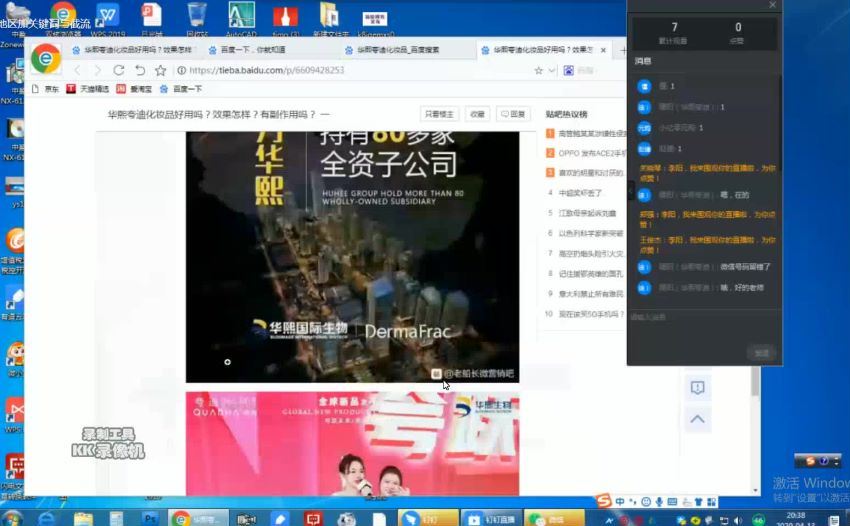Open the 爱淘宝 bookmark

pos(134,89)
